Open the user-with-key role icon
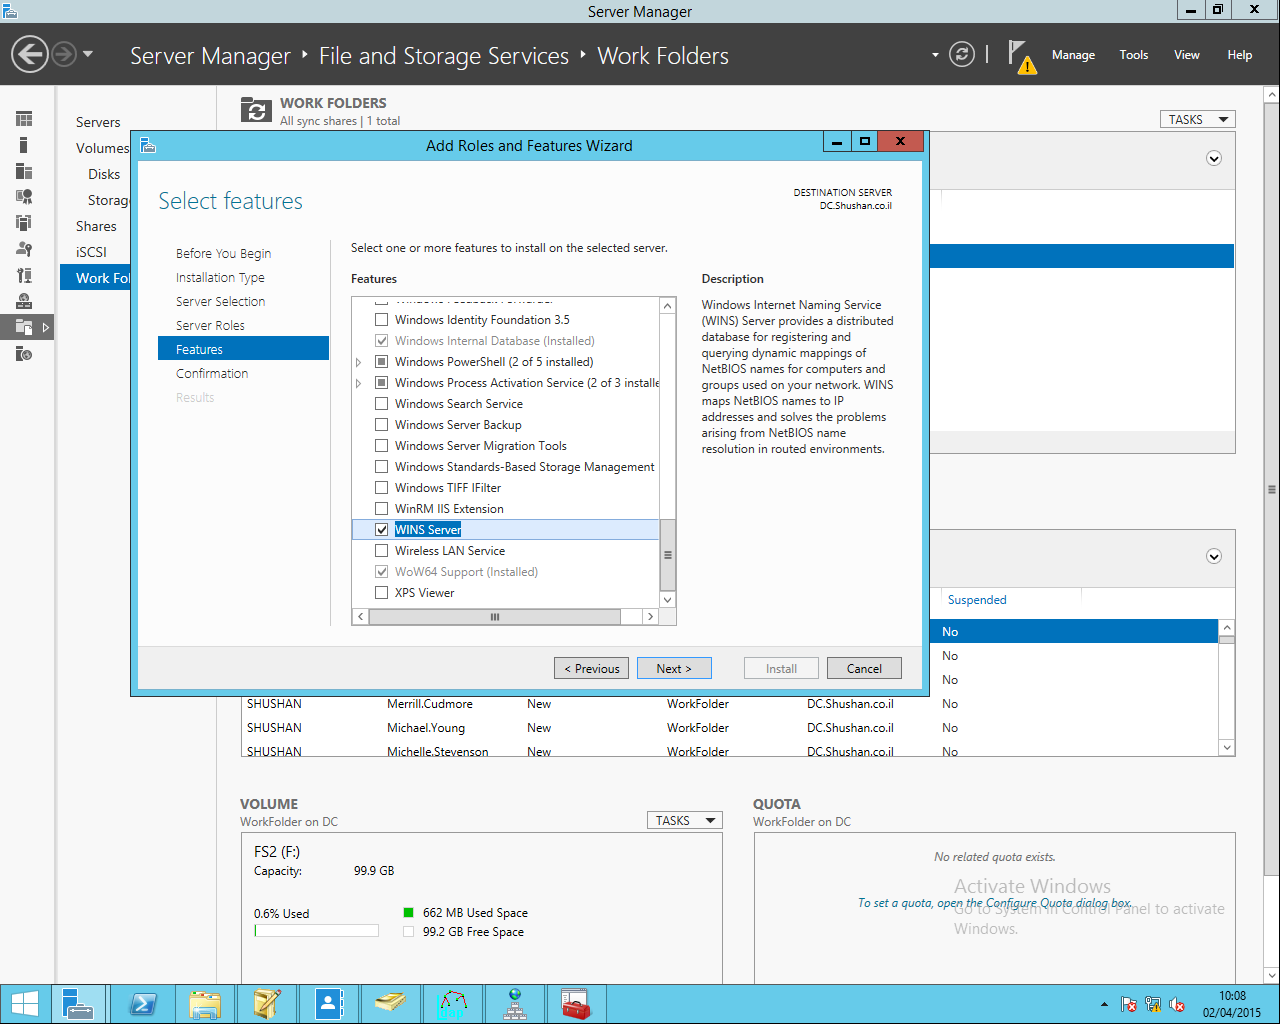 pos(24,249)
